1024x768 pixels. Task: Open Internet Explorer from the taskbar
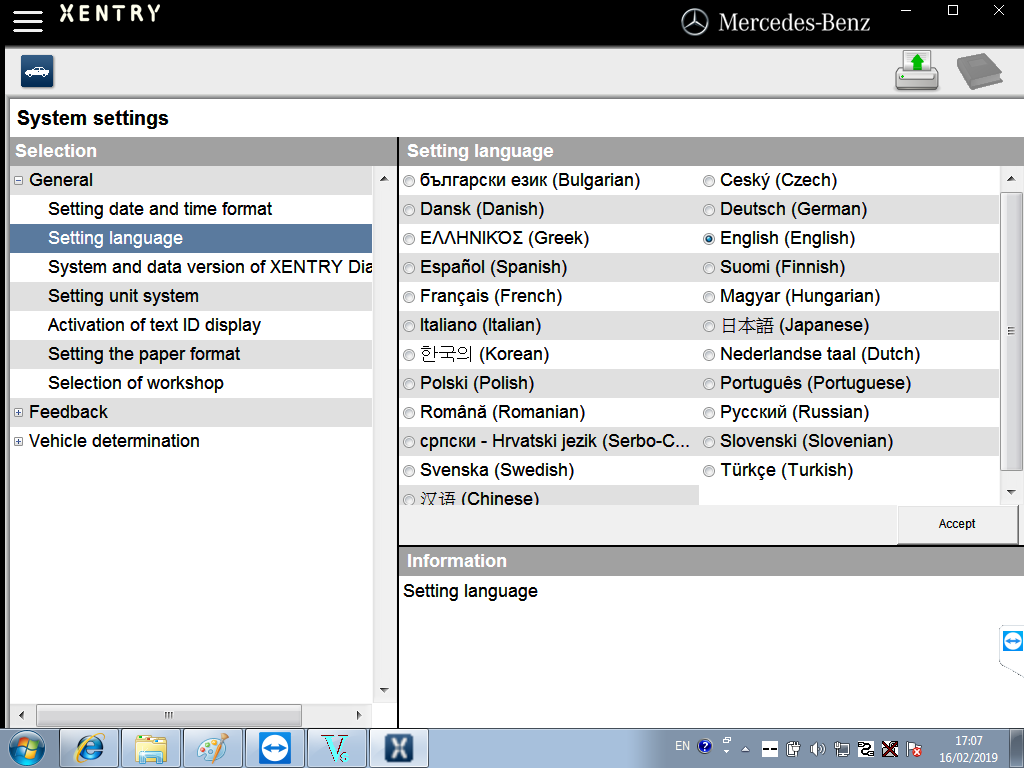[x=89, y=747]
